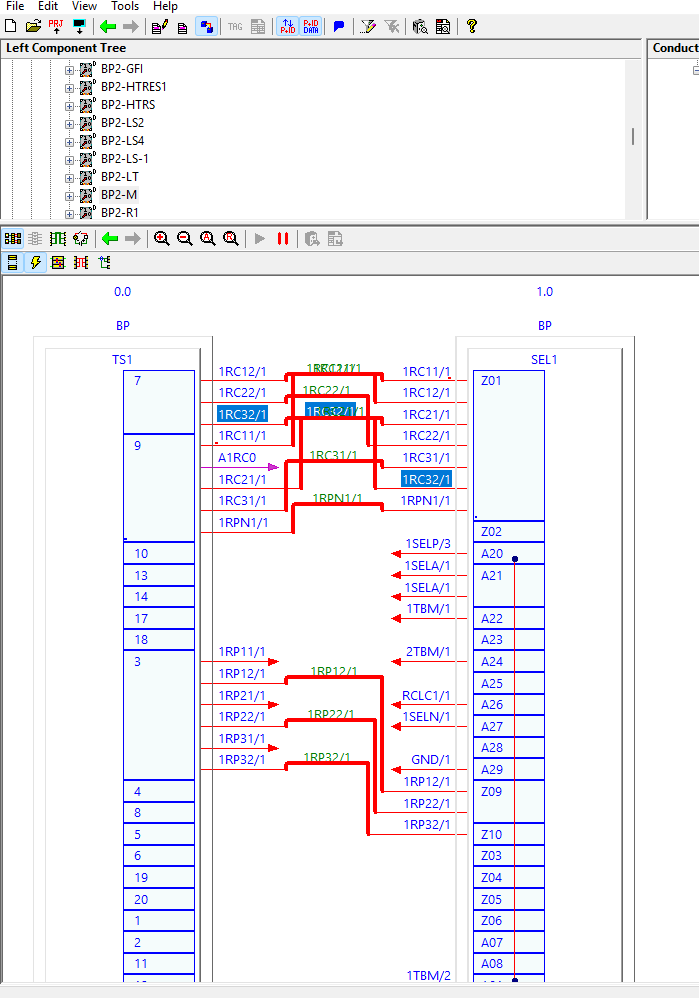Click the document edit pencil icon
This screenshot has height=998, width=699.
[159, 27]
